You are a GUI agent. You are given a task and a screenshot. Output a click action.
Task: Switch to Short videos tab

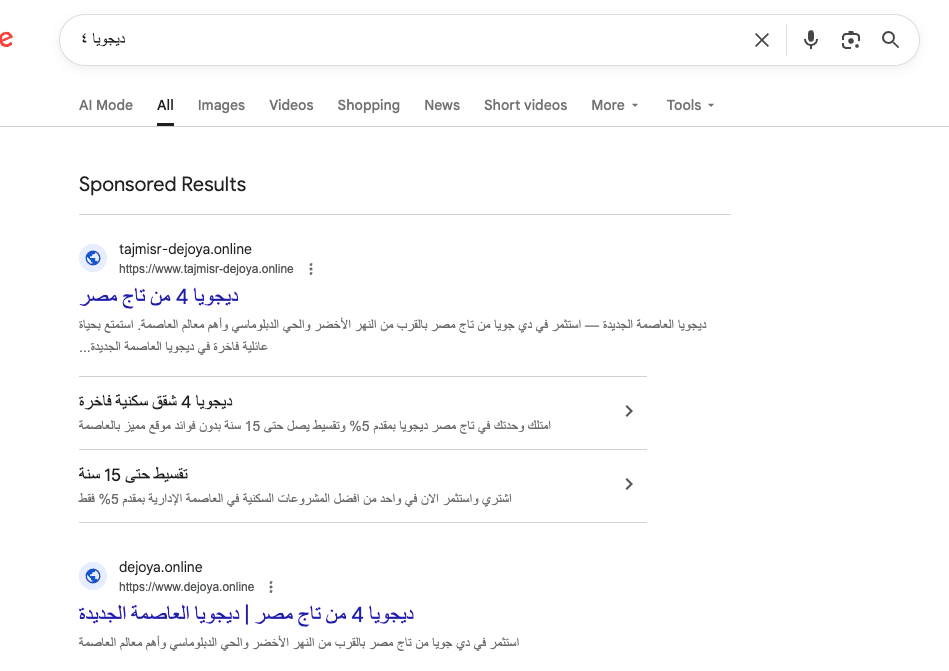click(525, 105)
